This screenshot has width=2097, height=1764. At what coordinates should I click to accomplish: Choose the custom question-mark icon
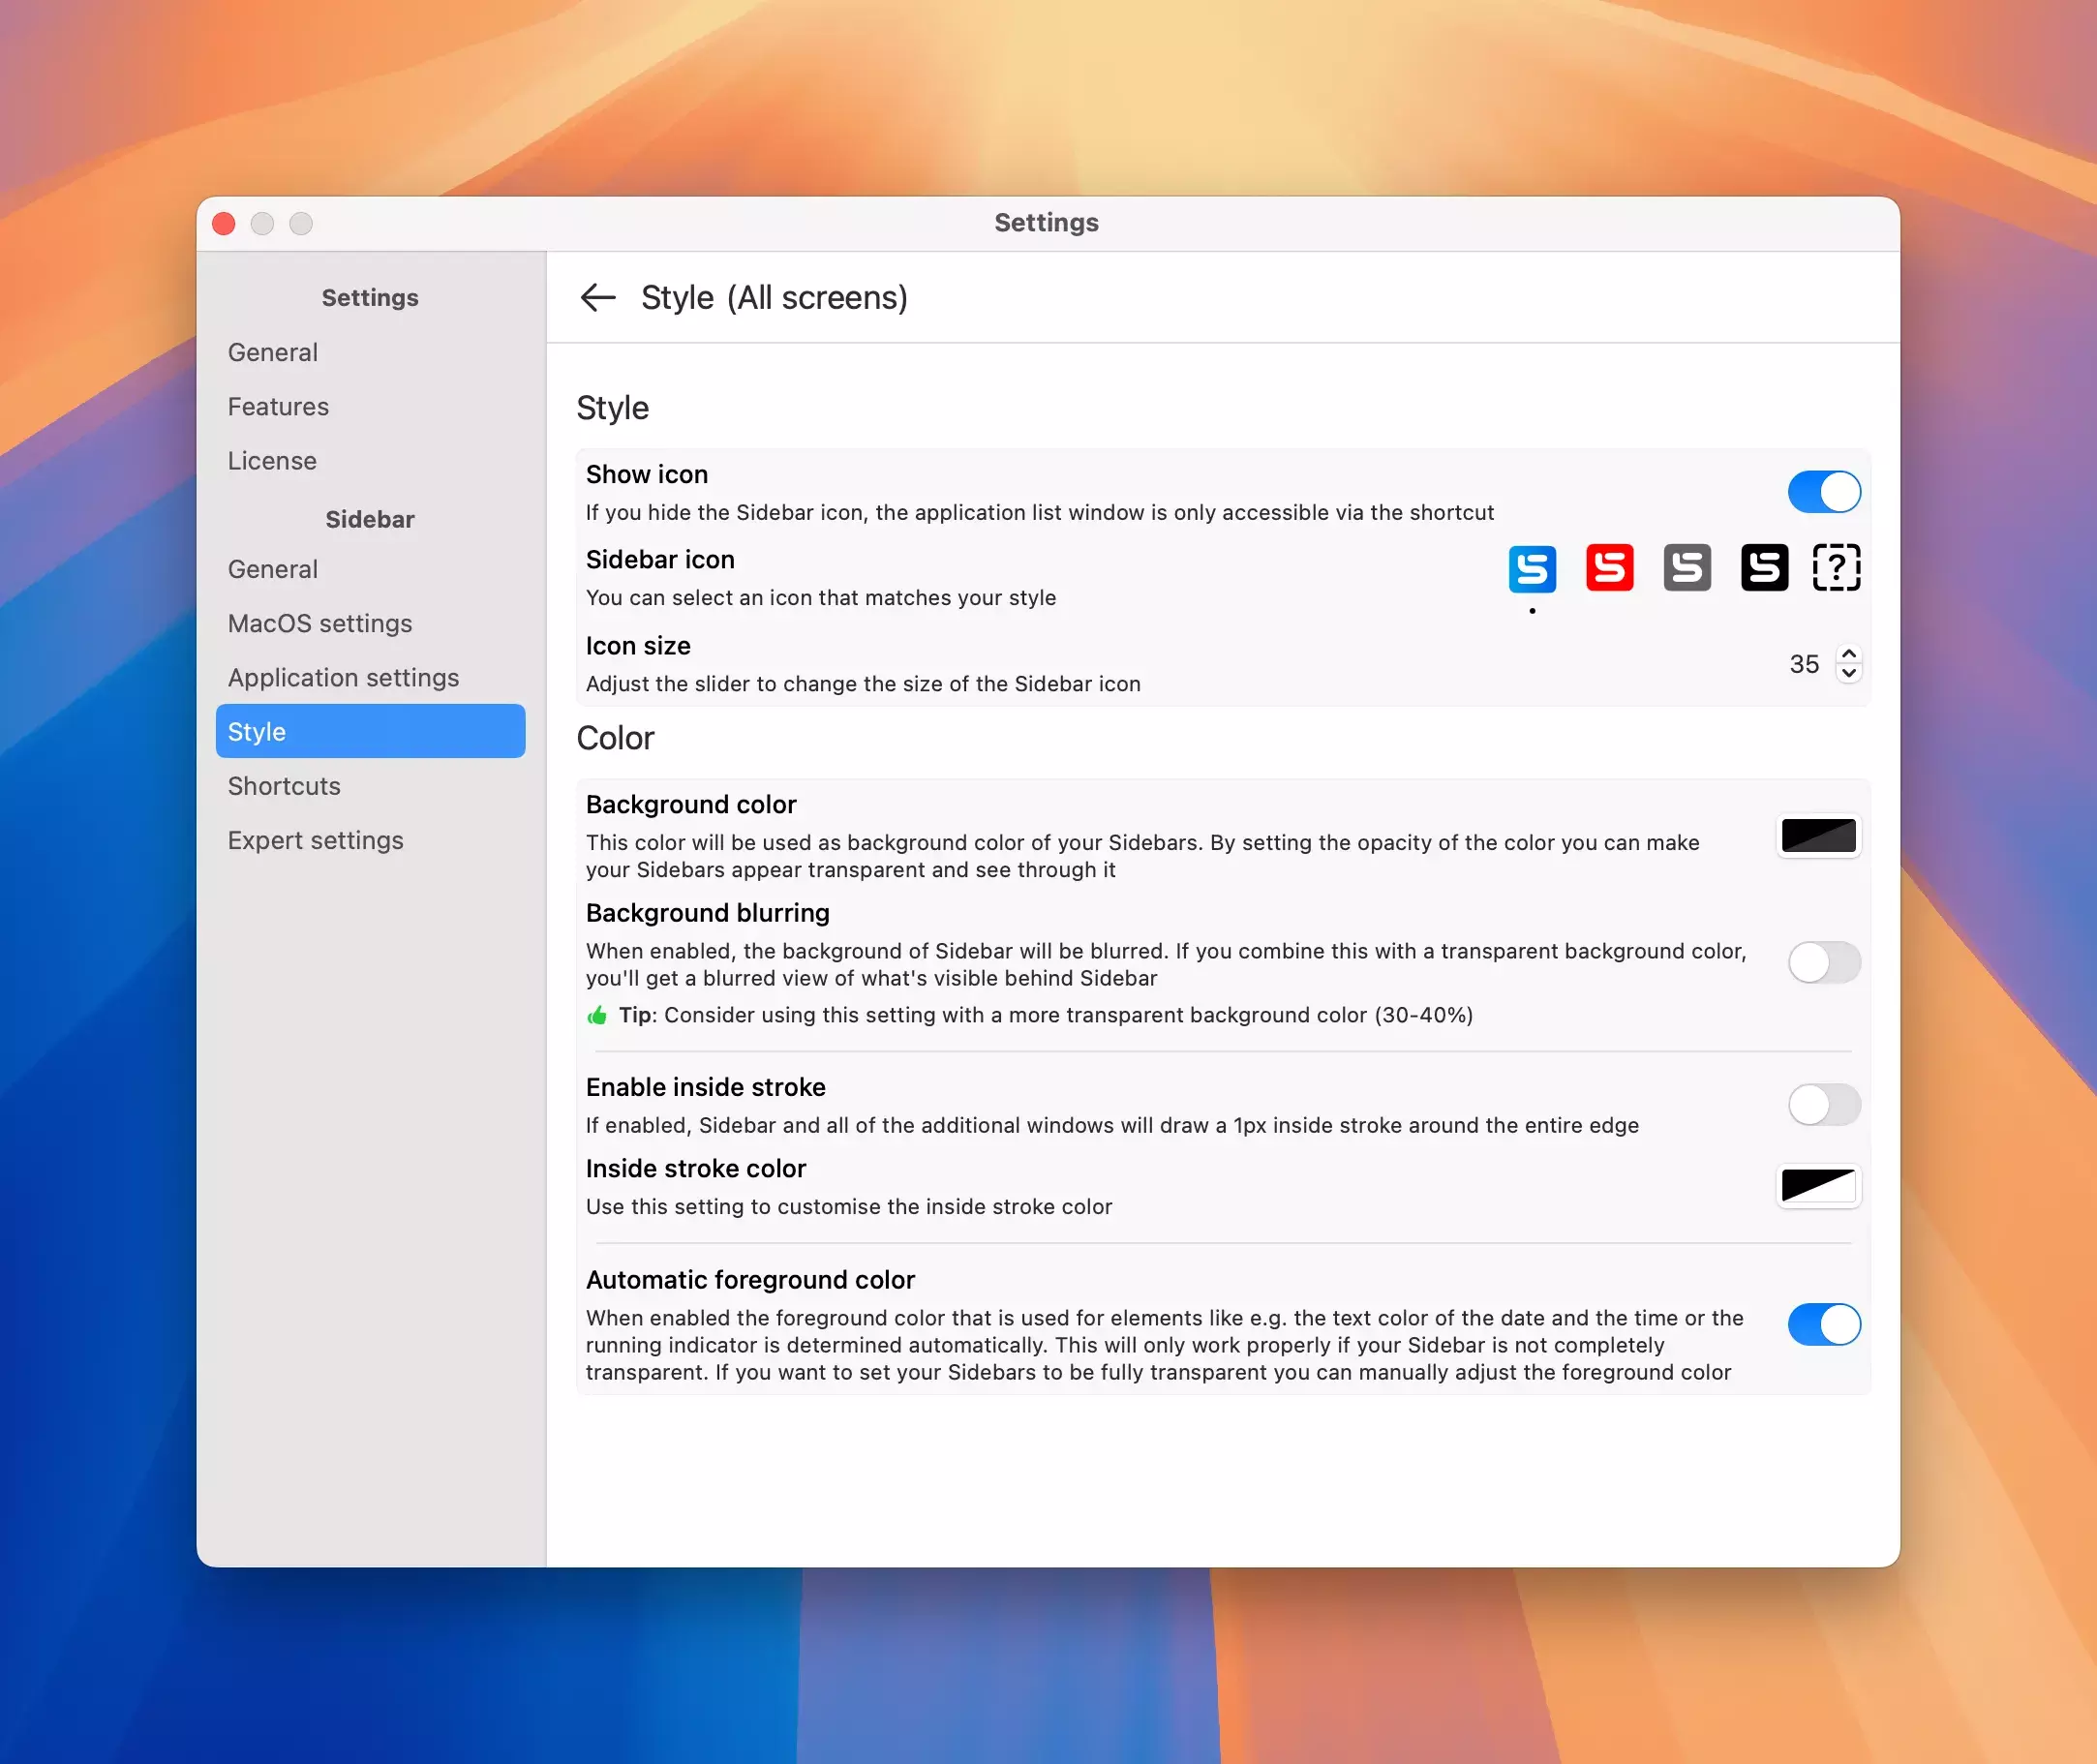[x=1836, y=568]
